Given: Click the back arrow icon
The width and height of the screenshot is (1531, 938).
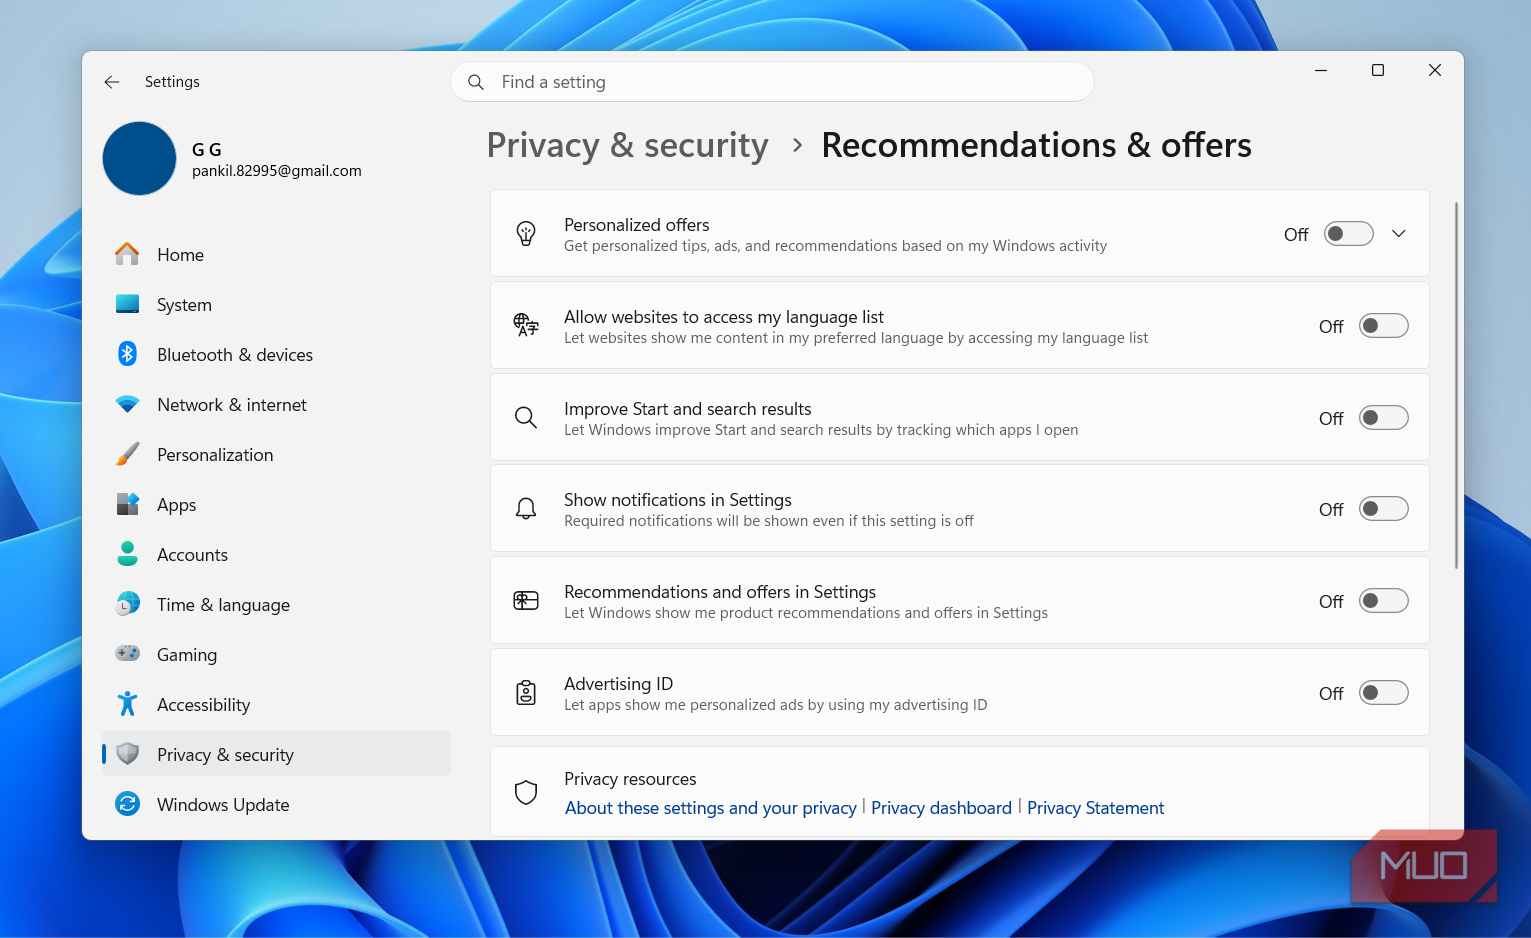Looking at the screenshot, I should click(112, 82).
